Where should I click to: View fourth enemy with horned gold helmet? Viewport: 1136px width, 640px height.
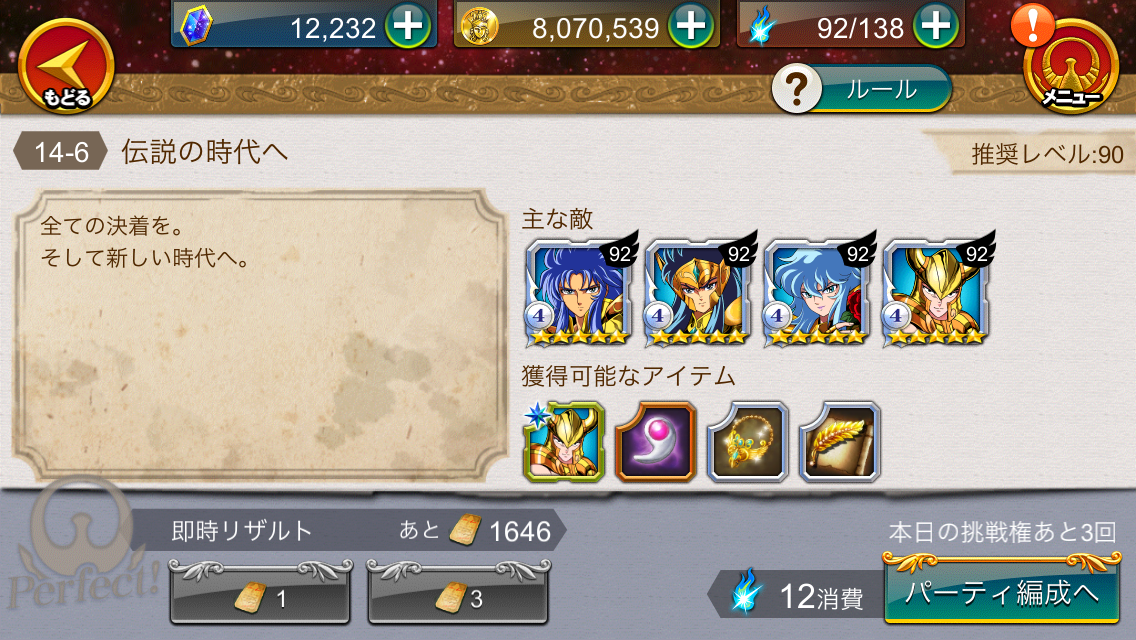(x=936, y=292)
